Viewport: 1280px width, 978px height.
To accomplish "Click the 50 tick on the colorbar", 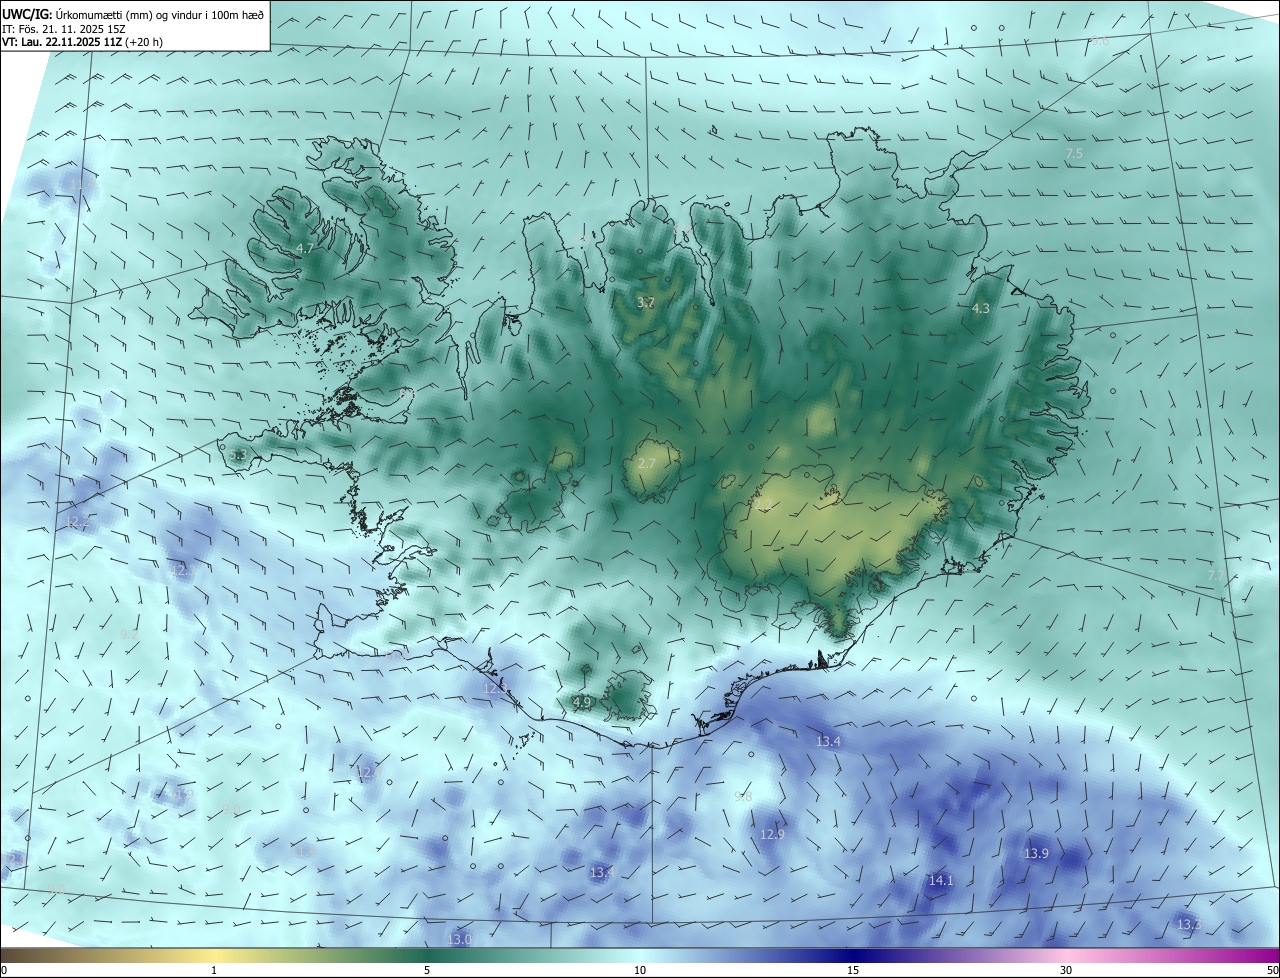I will pos(1272,970).
